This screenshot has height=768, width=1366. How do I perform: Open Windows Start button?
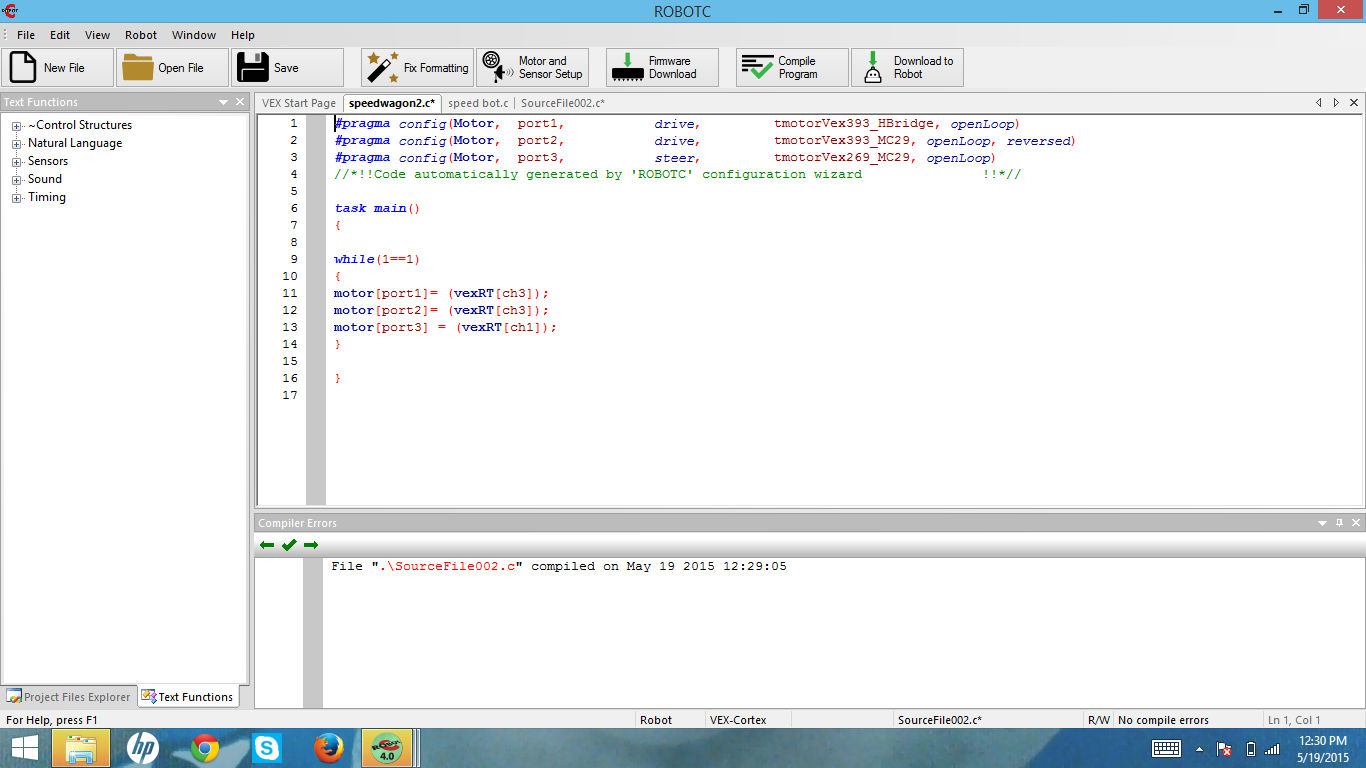[x=25, y=748]
